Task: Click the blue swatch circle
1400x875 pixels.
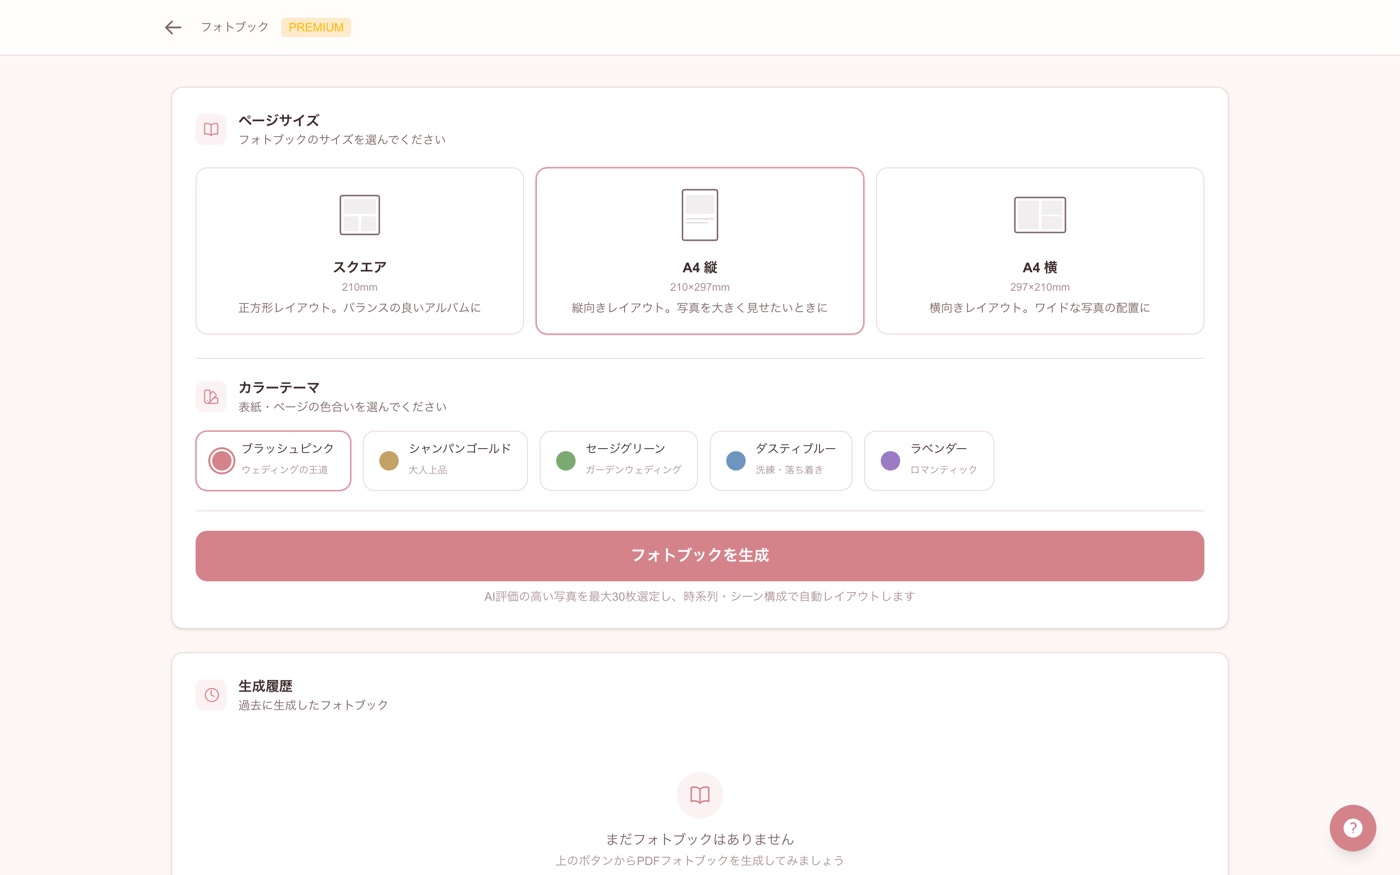Action: tap(736, 461)
